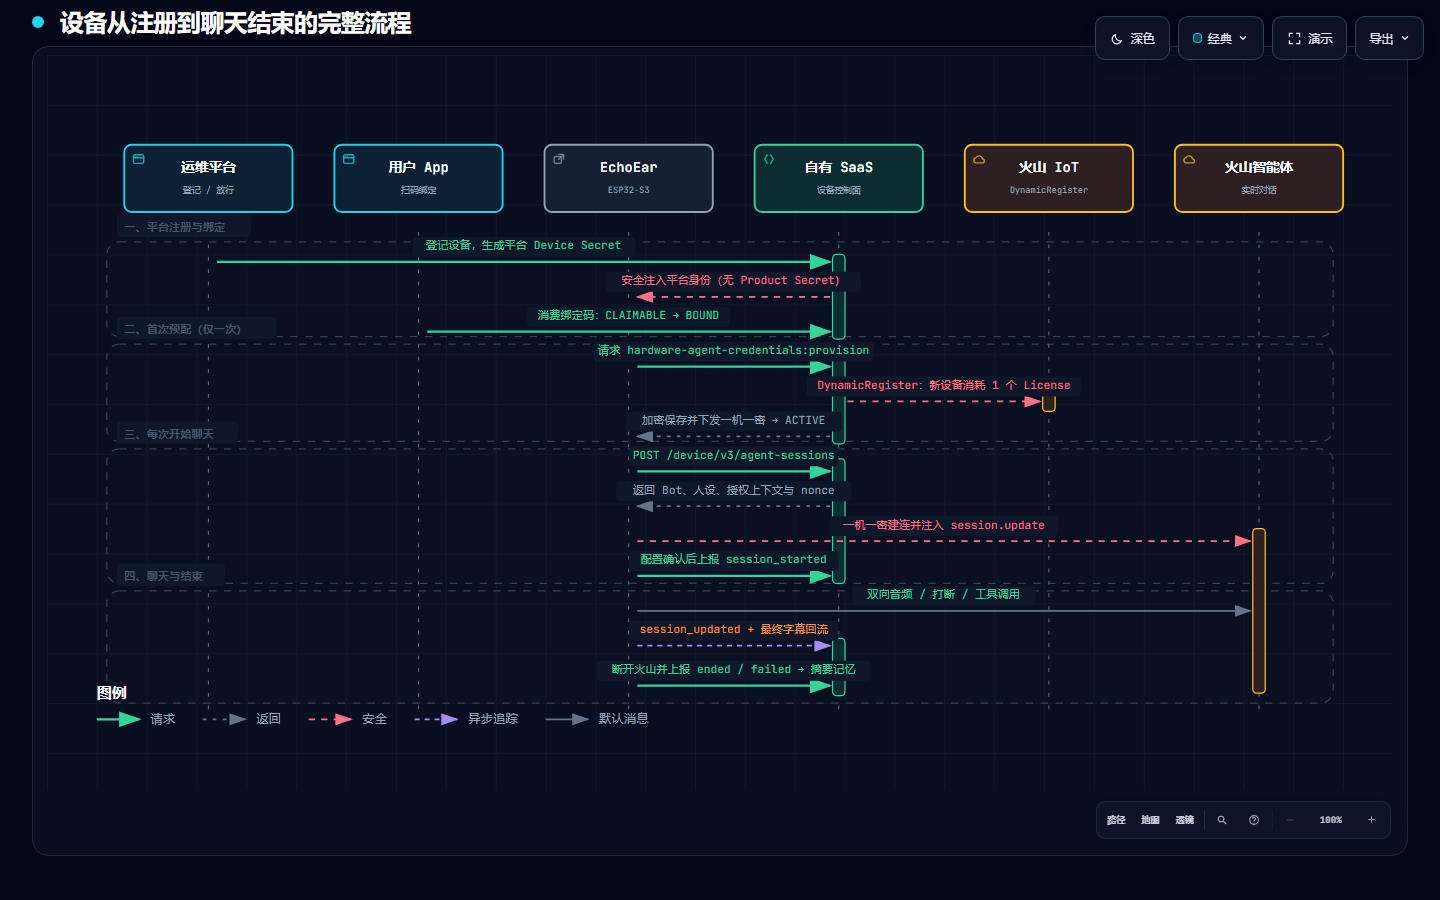This screenshot has width=1440, height=900.
Task: Select the 用户 App participant node
Action: click(418, 178)
